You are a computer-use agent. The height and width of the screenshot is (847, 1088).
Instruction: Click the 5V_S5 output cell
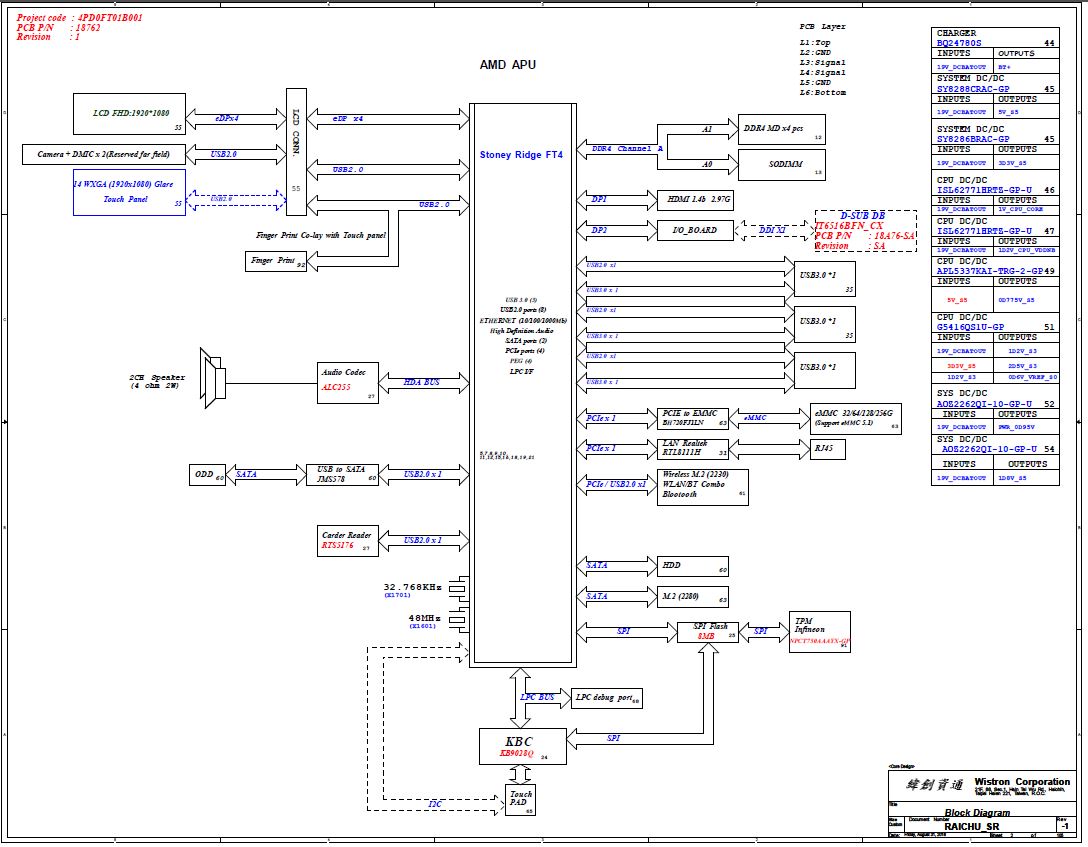[x=1026, y=112]
